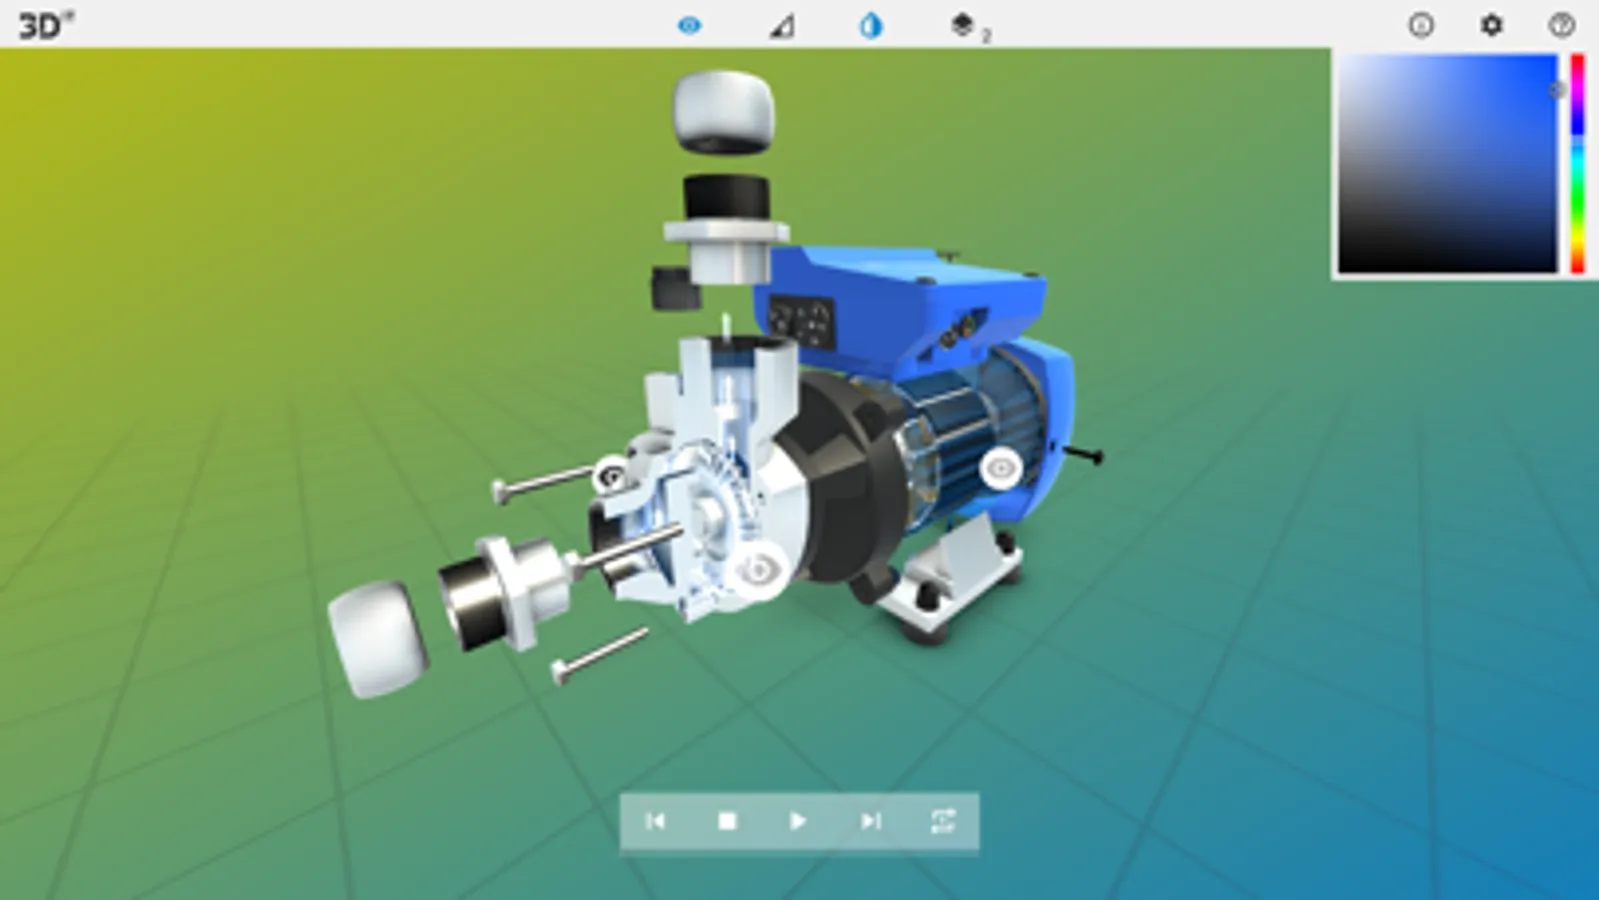Image resolution: width=1599 pixels, height=900 pixels.
Task: Open the help question mark icon
Action: (x=1561, y=25)
